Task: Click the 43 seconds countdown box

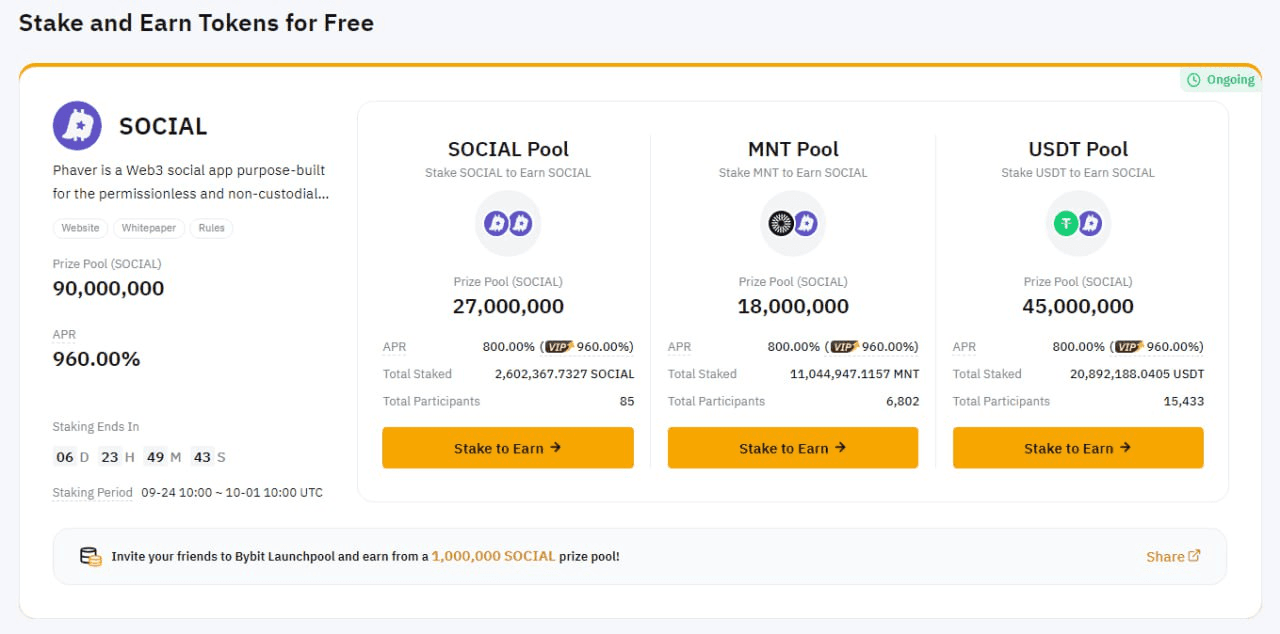Action: click(203, 457)
